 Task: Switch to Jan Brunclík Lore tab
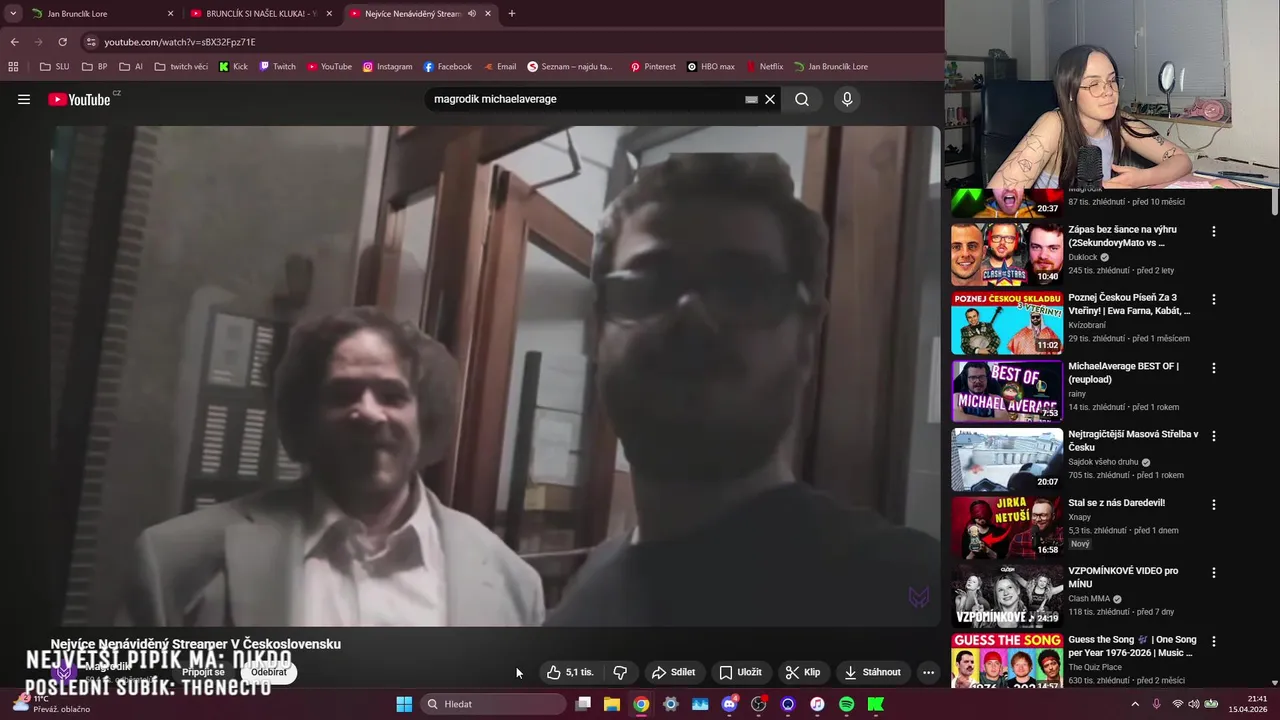click(102, 14)
